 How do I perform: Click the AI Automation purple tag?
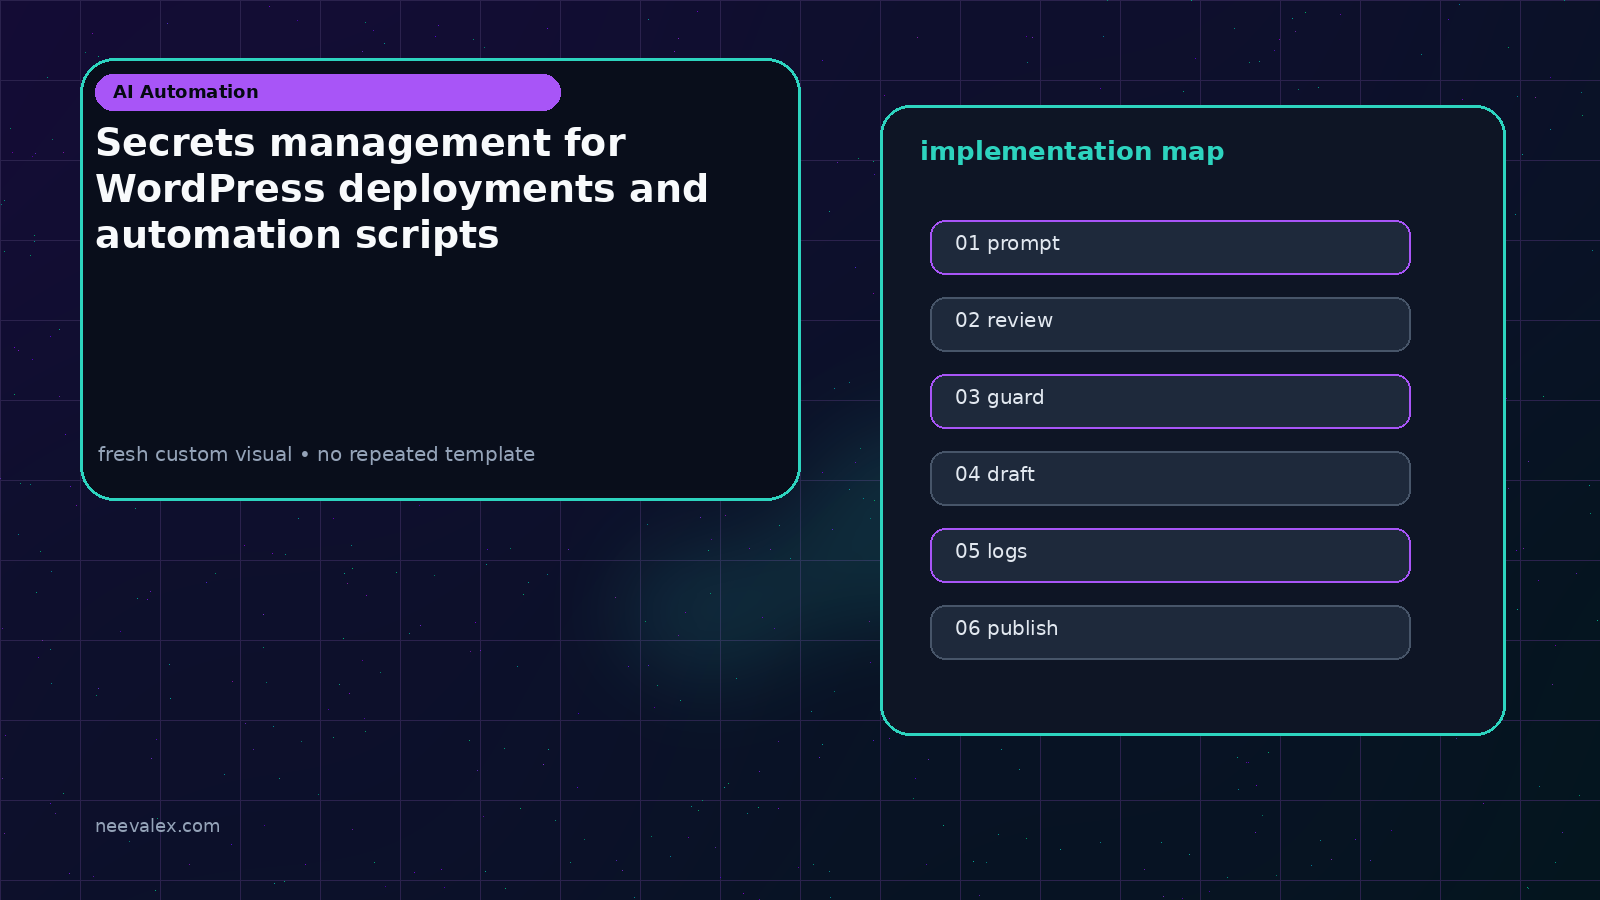tap(328, 92)
